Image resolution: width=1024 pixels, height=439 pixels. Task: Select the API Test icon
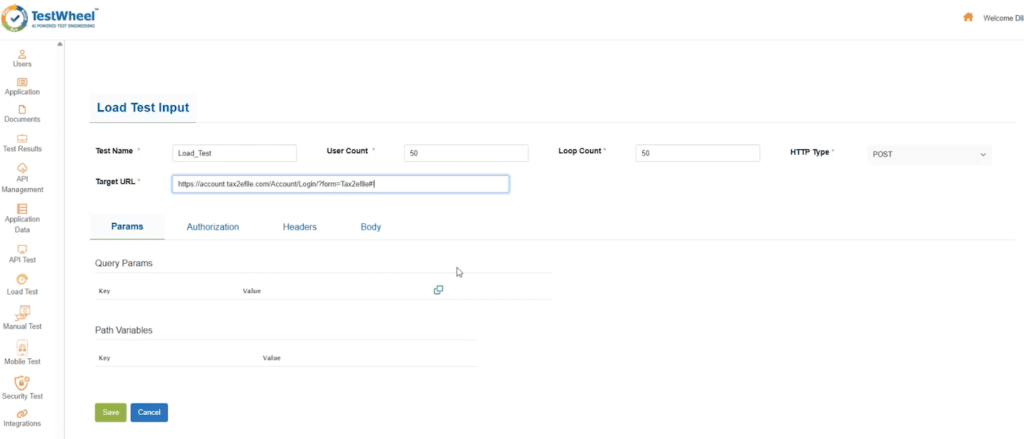[22, 249]
